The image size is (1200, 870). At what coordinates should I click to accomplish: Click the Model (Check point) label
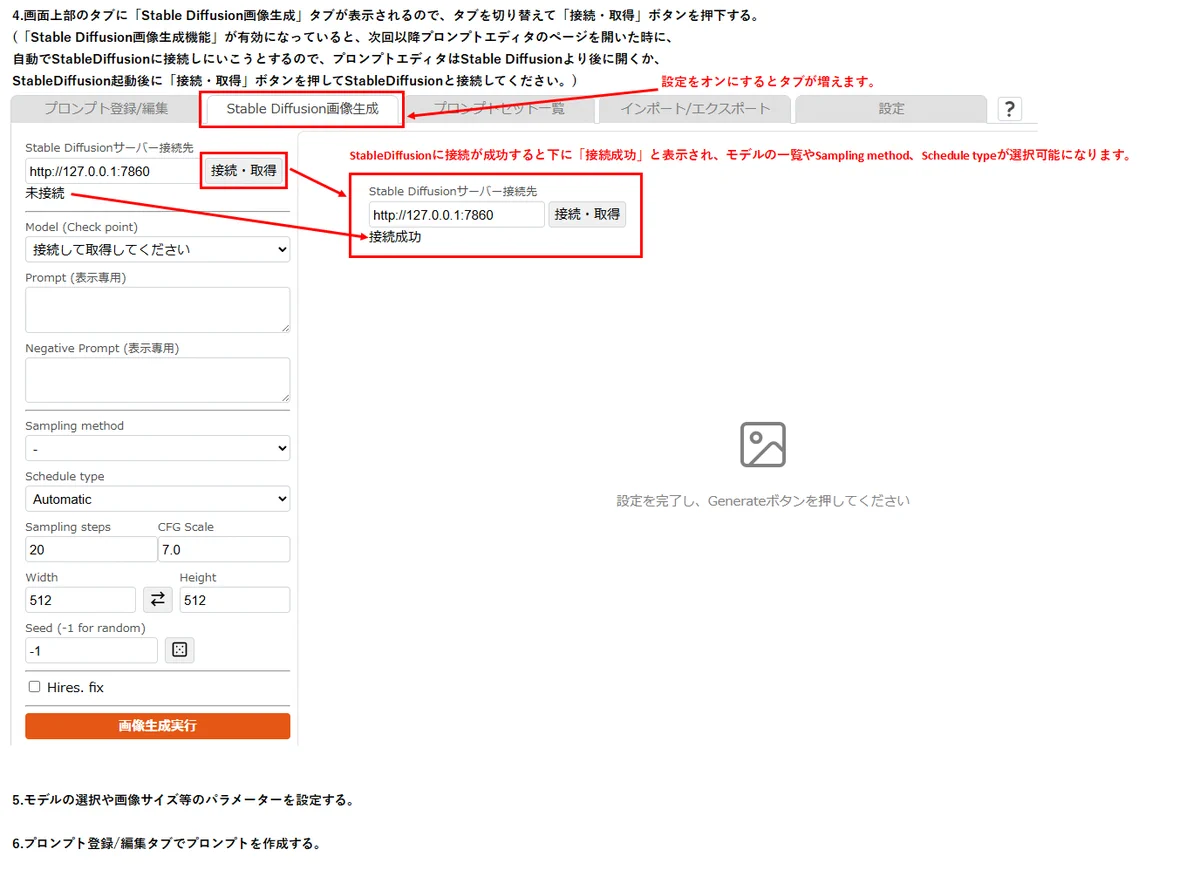82,227
